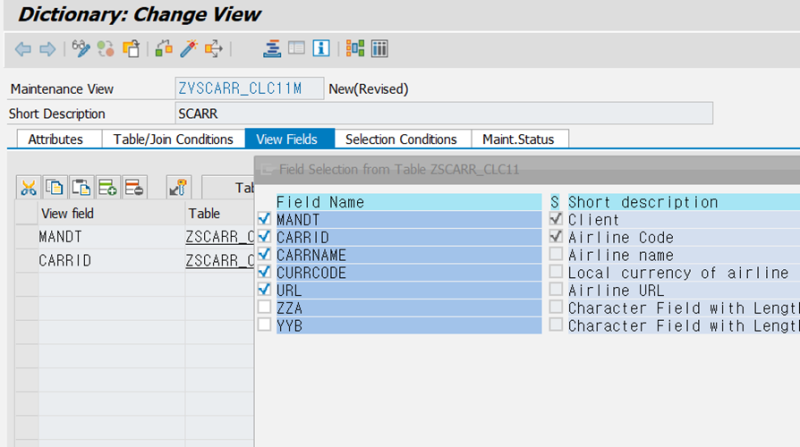Screen dimensions: 800x447
Task: Select the View Fields tab
Action: click(x=289, y=139)
